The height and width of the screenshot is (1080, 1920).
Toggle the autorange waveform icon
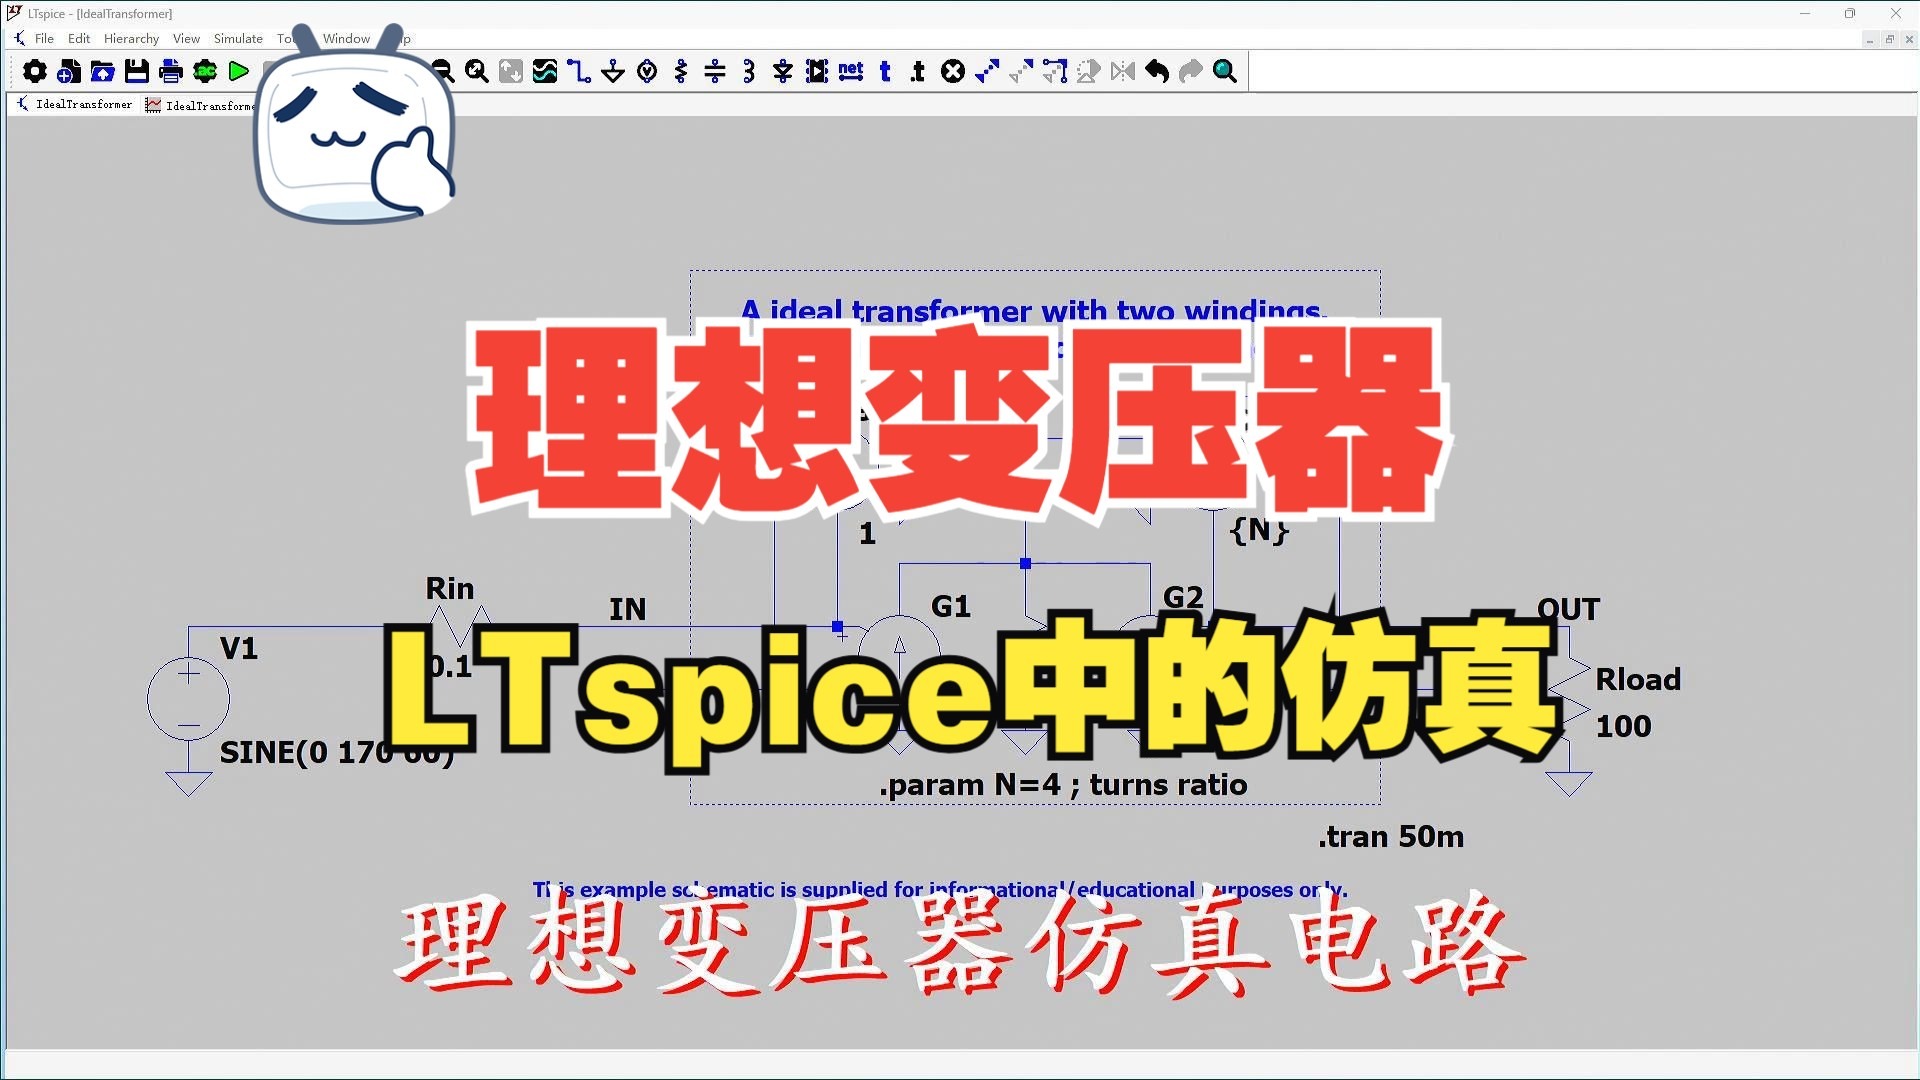[545, 71]
